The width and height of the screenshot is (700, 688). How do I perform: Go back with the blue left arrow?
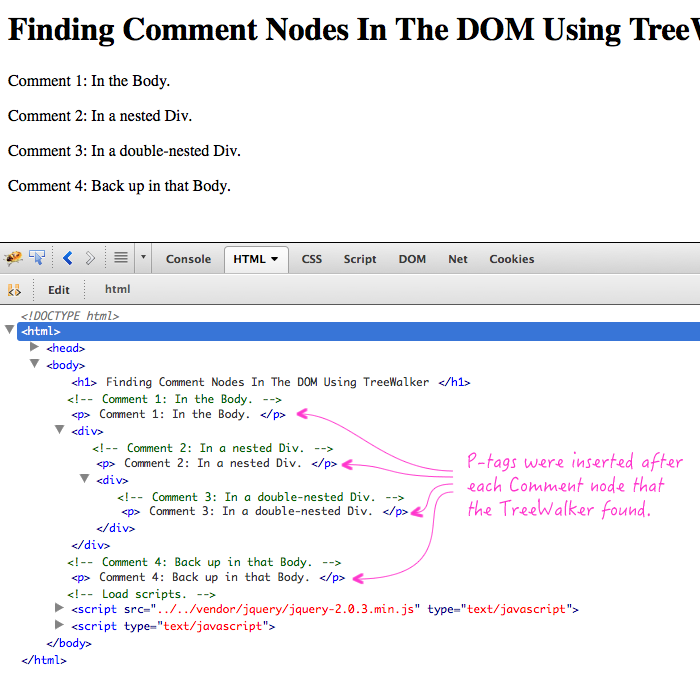[68, 258]
